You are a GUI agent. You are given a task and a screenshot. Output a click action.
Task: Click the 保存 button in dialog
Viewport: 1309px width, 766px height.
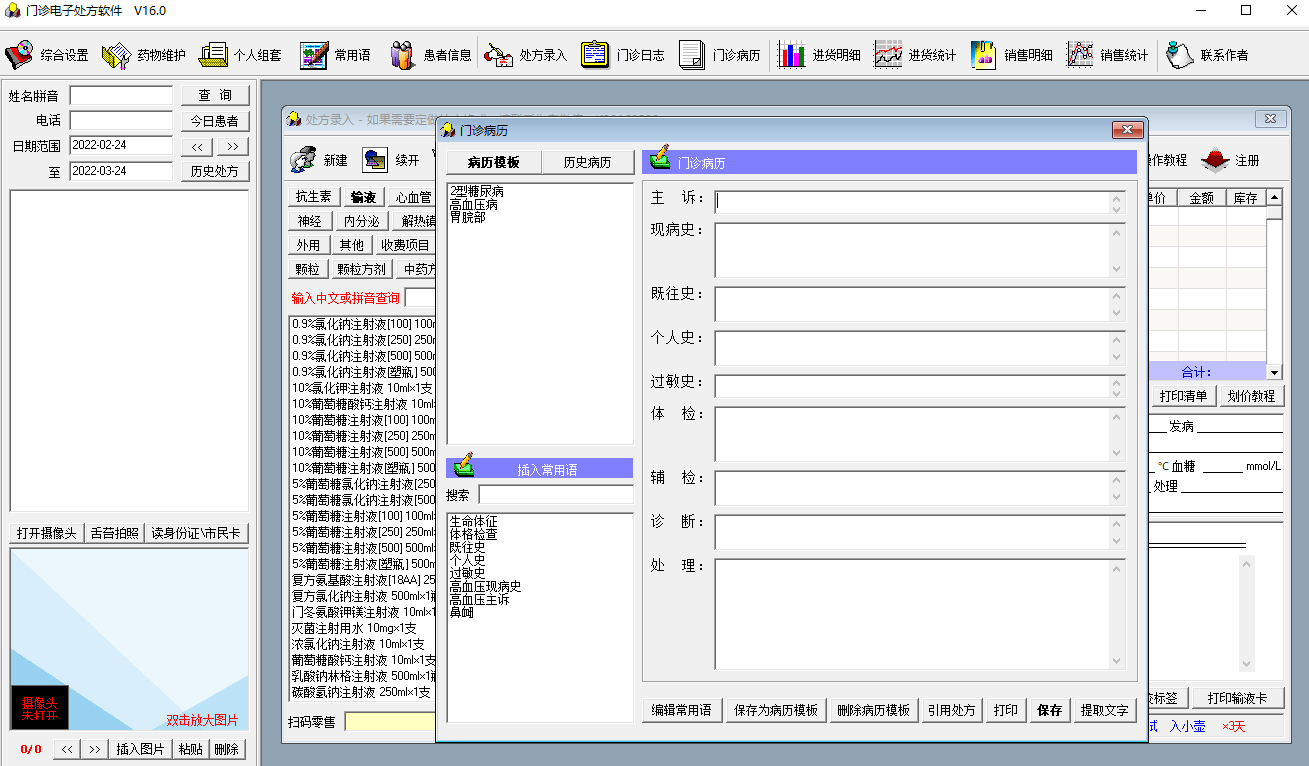point(1049,710)
